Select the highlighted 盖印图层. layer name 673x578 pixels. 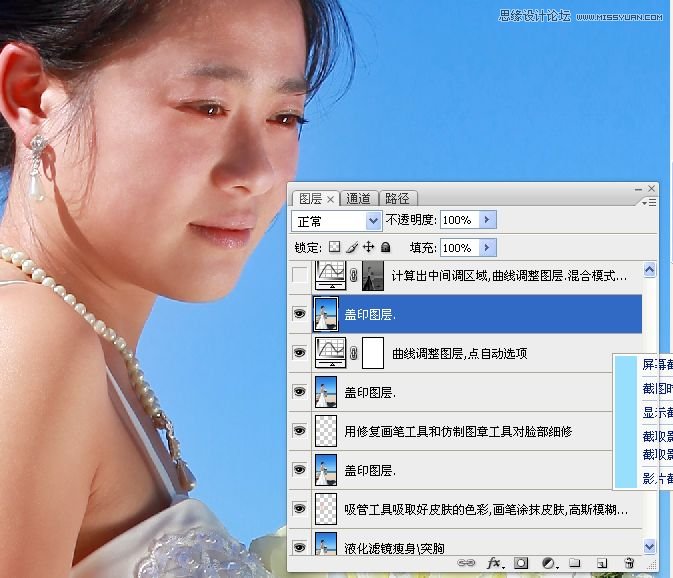(x=370, y=315)
